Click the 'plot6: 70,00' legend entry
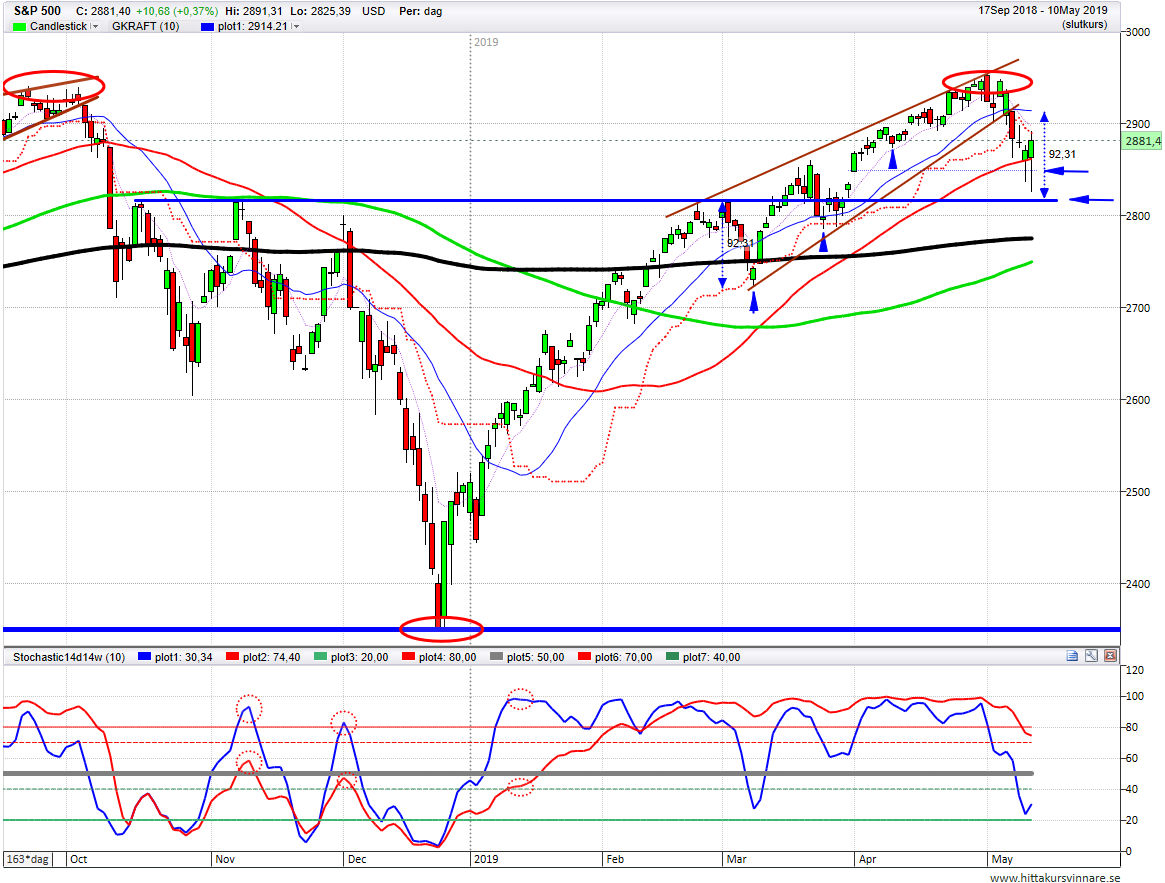1165x883 pixels. 623,657
